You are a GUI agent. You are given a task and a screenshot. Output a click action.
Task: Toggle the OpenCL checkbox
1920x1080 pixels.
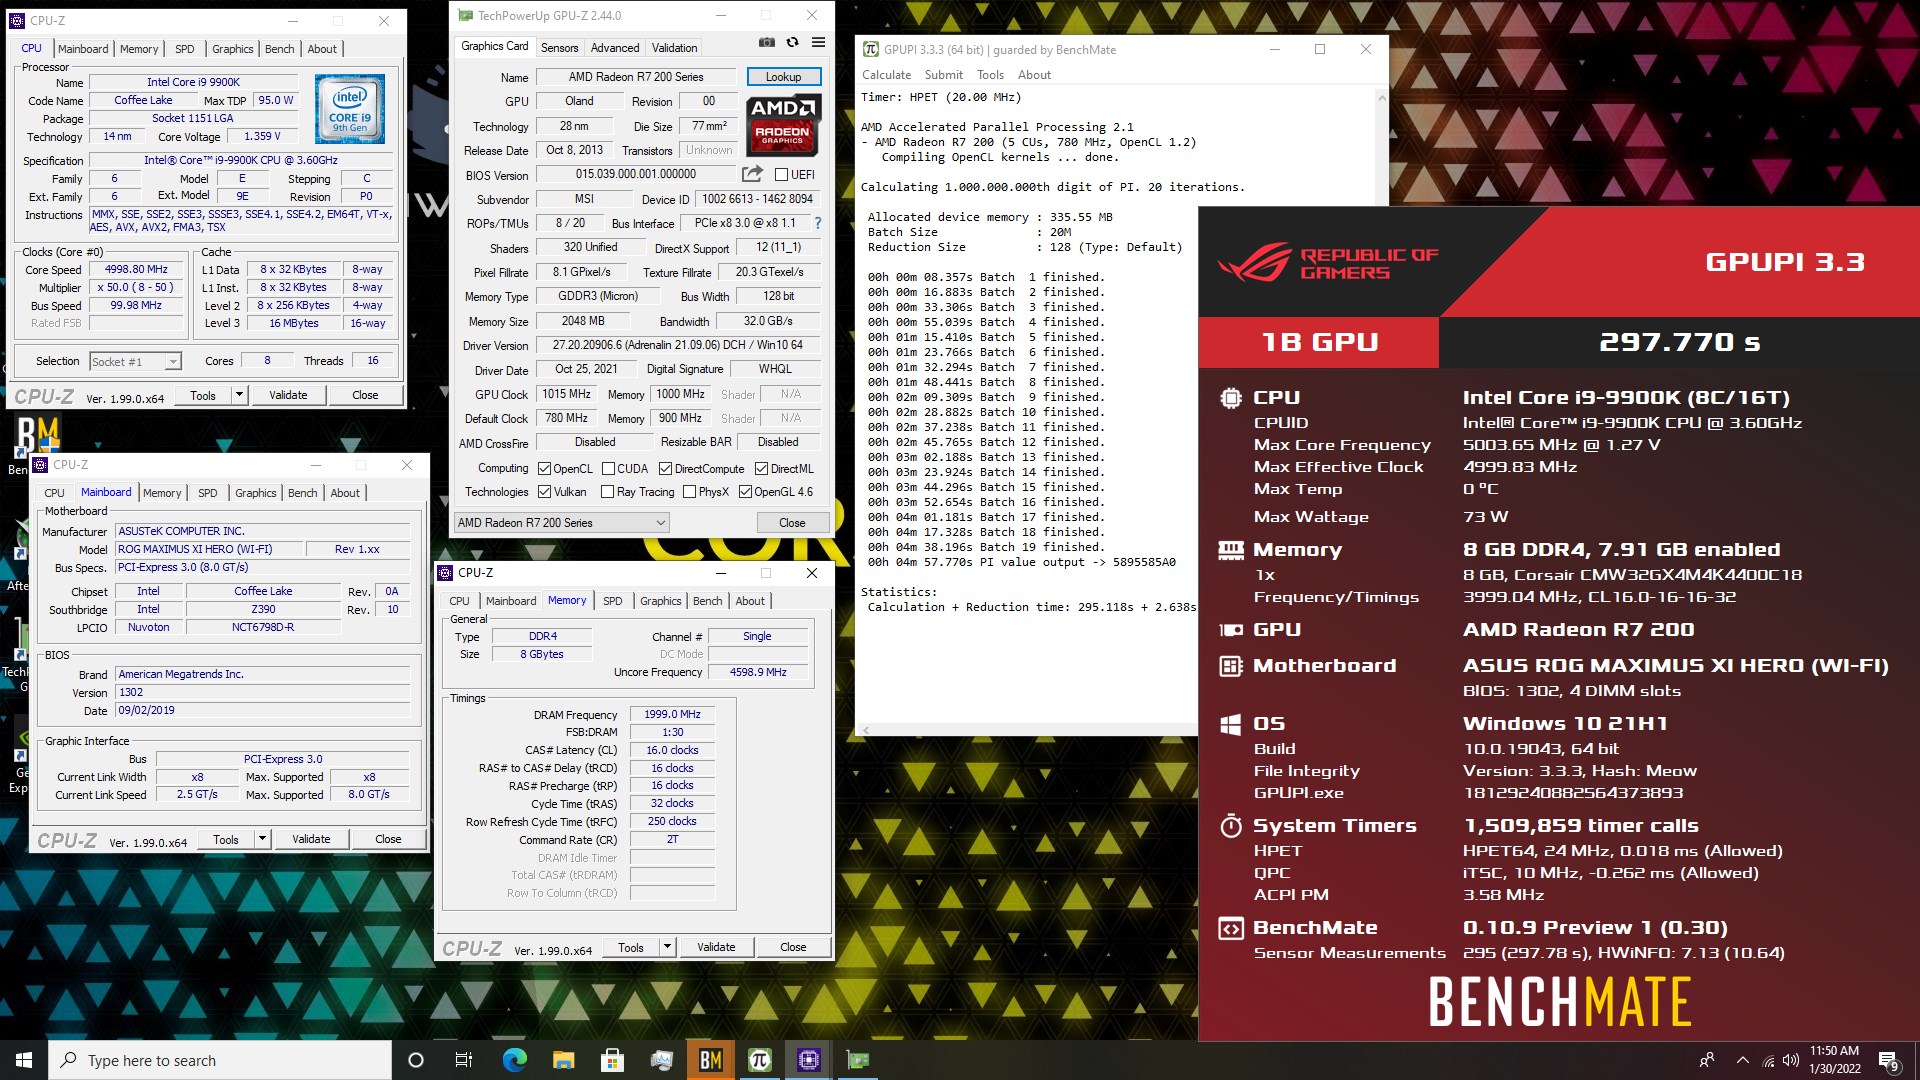pos(544,468)
